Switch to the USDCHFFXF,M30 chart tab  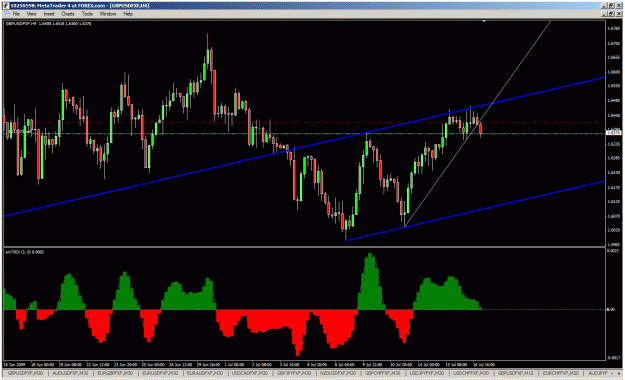click(x=471, y=373)
